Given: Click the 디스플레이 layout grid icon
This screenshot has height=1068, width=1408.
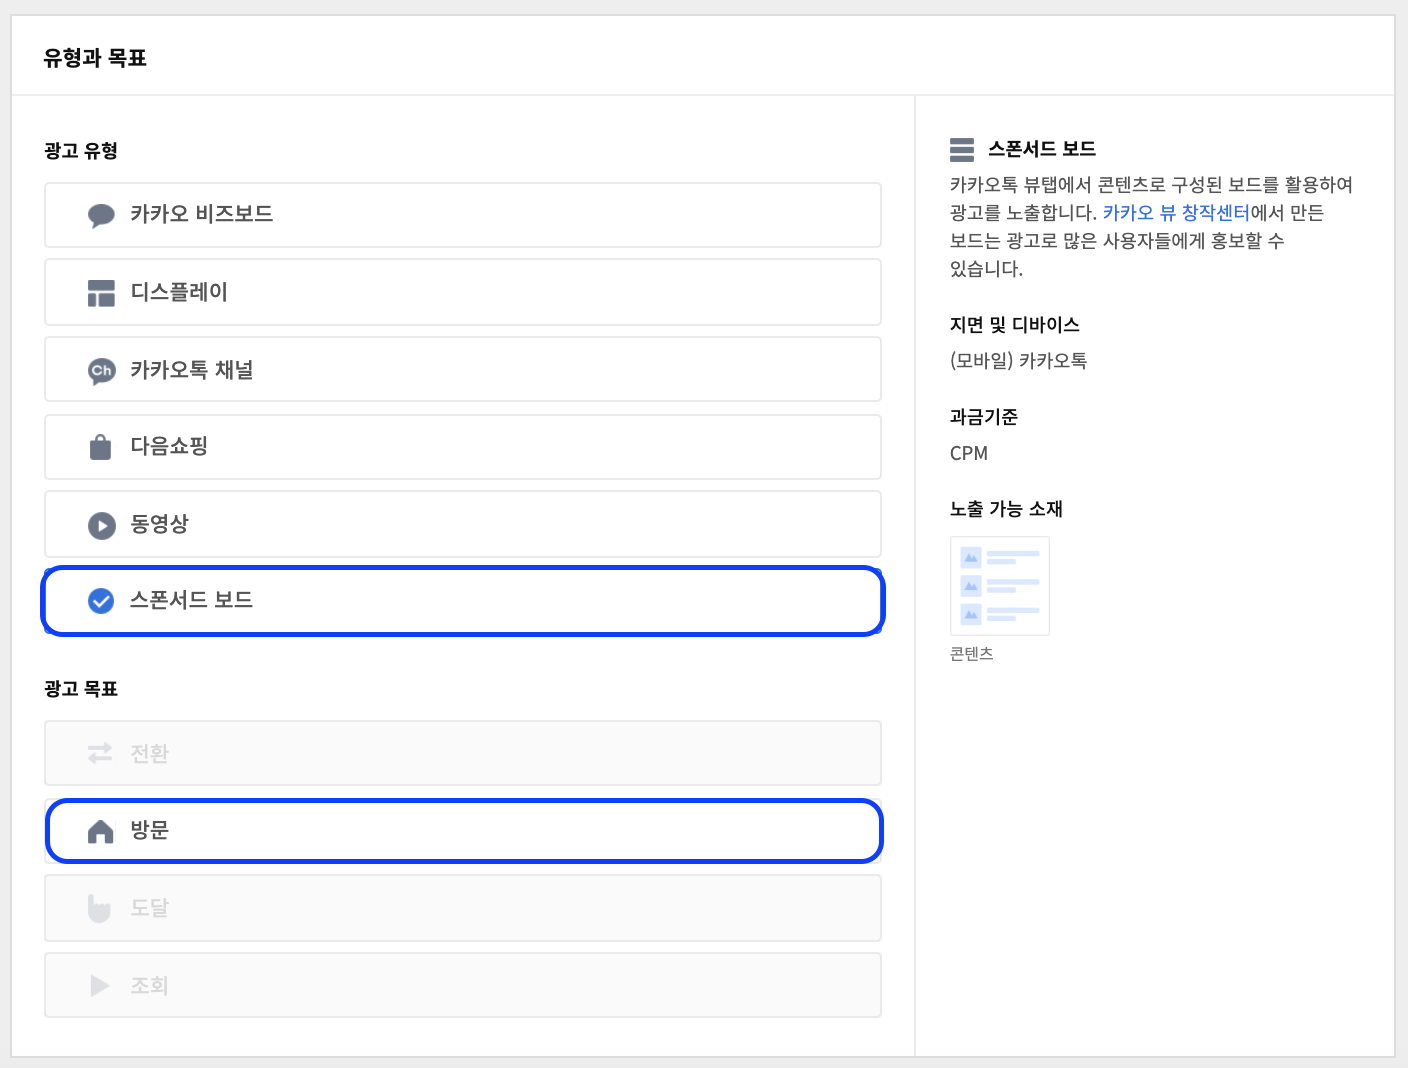Looking at the screenshot, I should pos(101,293).
